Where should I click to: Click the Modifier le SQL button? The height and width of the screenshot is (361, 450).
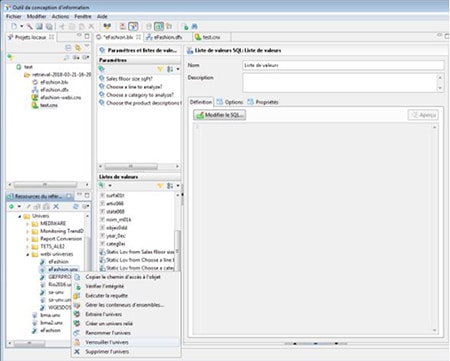(x=220, y=115)
